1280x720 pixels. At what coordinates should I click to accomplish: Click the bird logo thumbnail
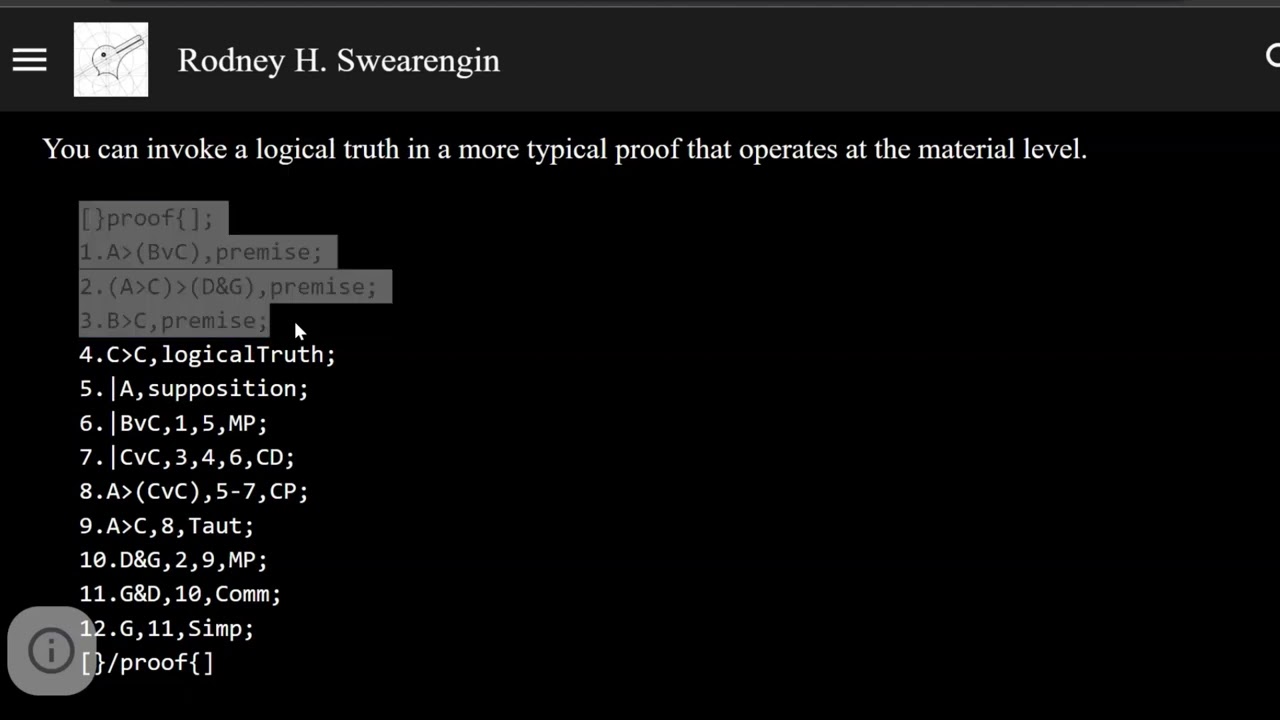pos(111,60)
